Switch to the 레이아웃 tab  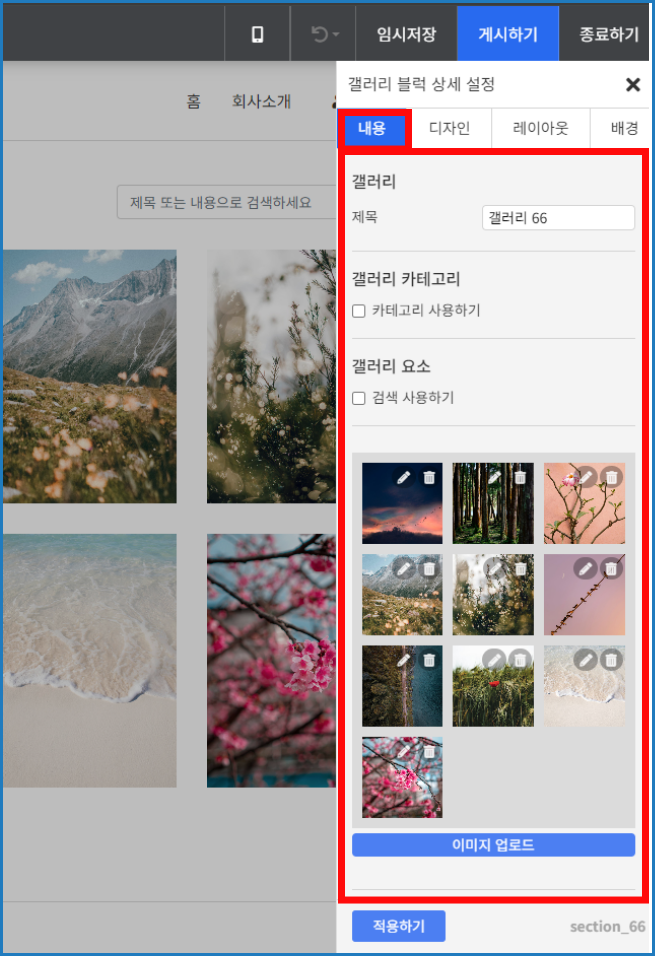(x=540, y=128)
